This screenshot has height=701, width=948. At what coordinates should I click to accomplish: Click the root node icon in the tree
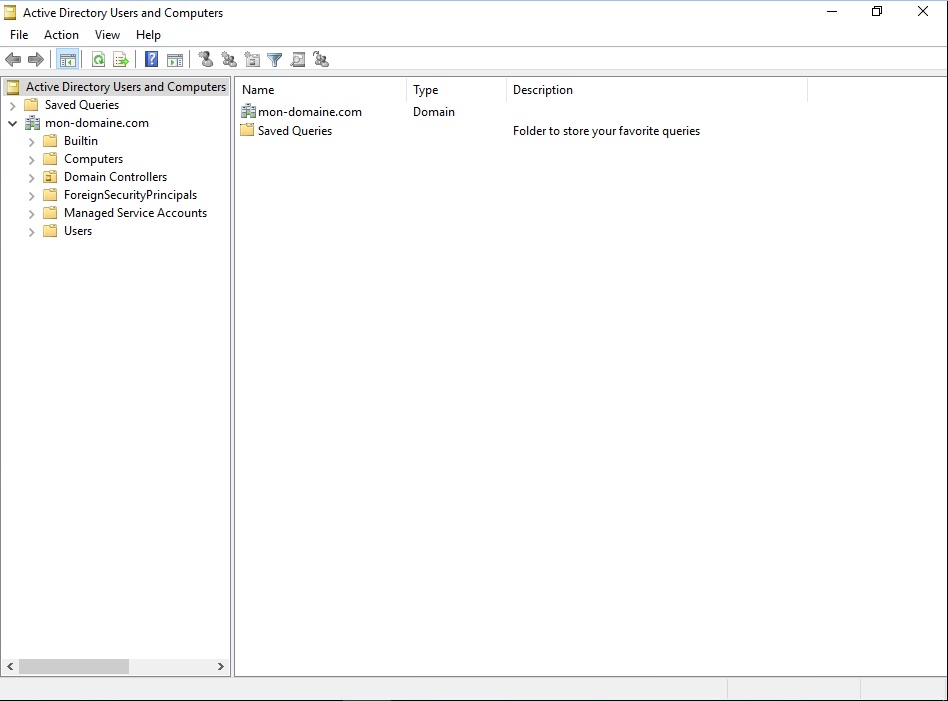(x=13, y=87)
